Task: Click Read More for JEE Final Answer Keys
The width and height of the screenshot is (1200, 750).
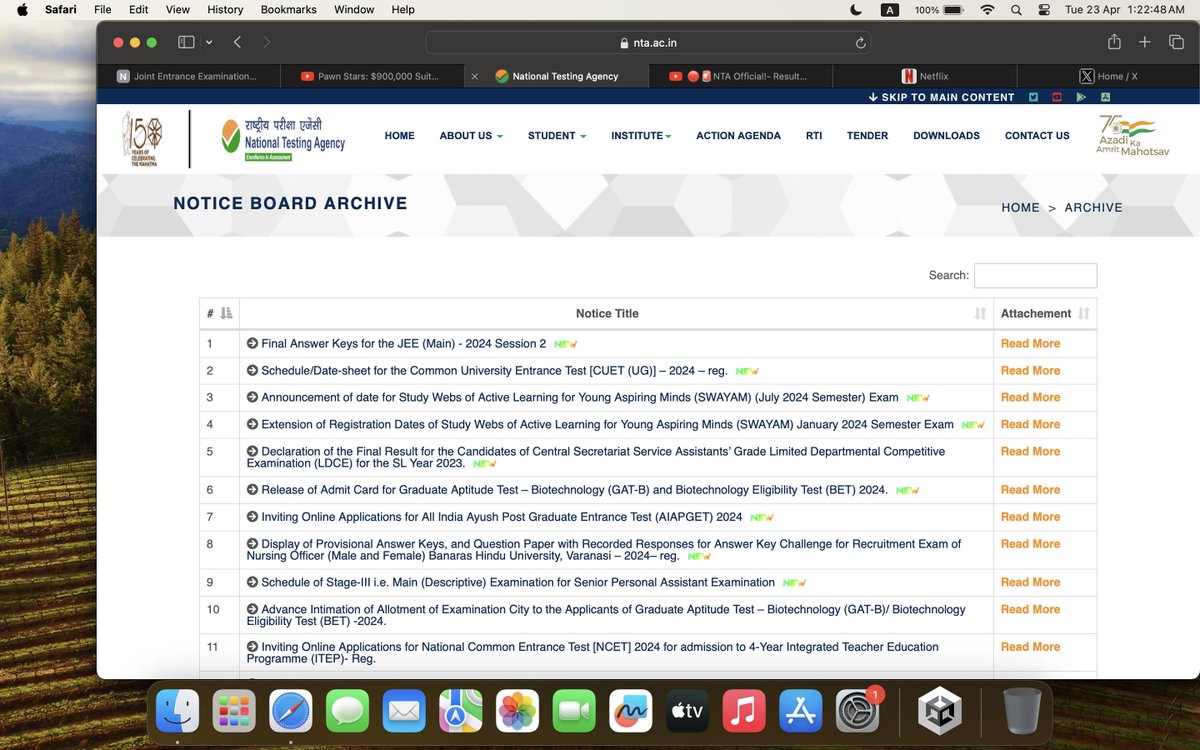Action: click(1030, 343)
